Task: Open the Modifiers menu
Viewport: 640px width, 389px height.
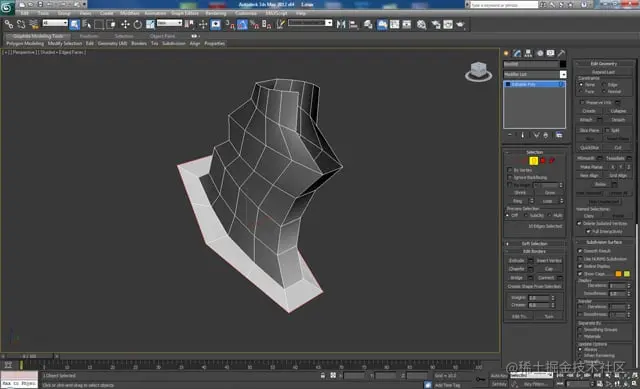Action: [x=130, y=13]
